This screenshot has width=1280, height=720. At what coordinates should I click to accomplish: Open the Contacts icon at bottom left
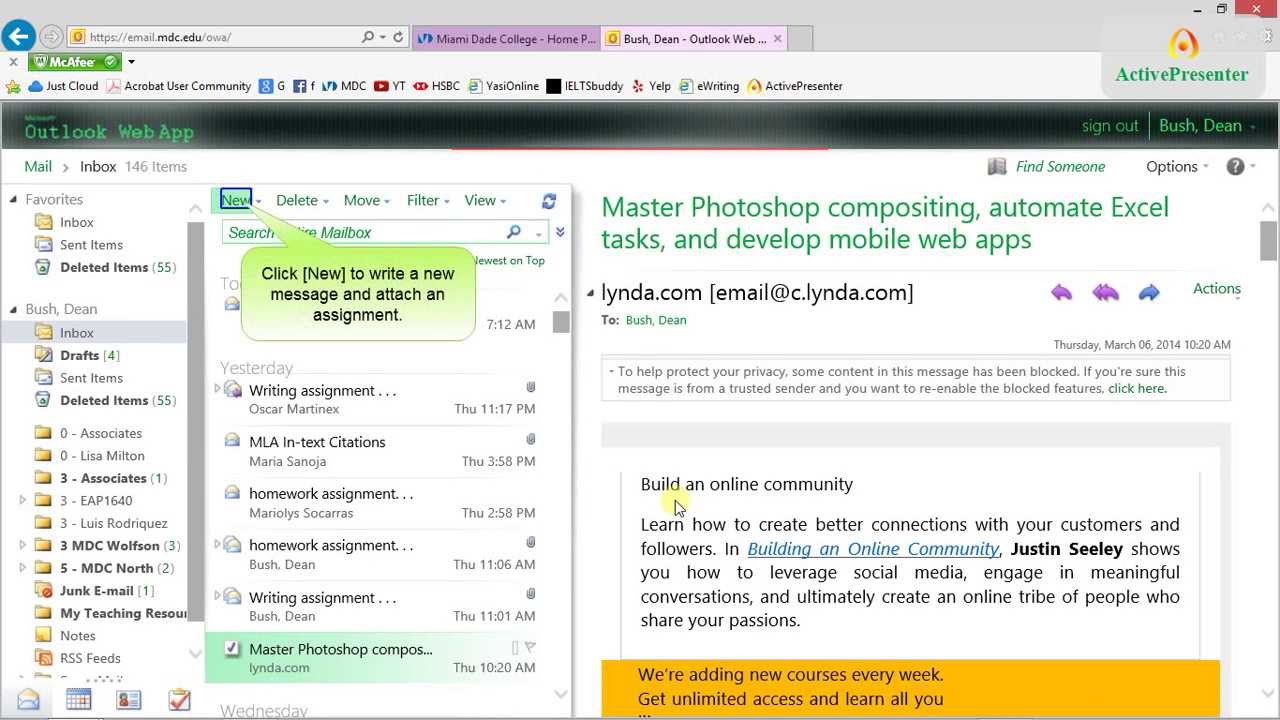[x=129, y=700]
